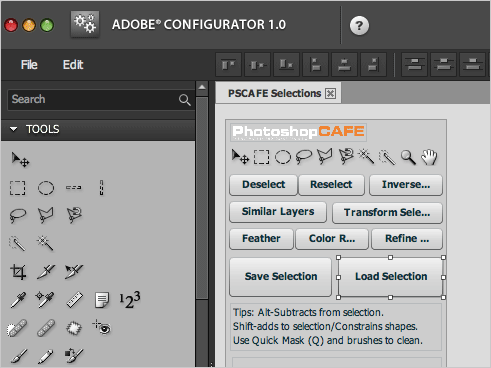Click the Inverse... button
This screenshot has width=491, height=368.
pos(406,185)
